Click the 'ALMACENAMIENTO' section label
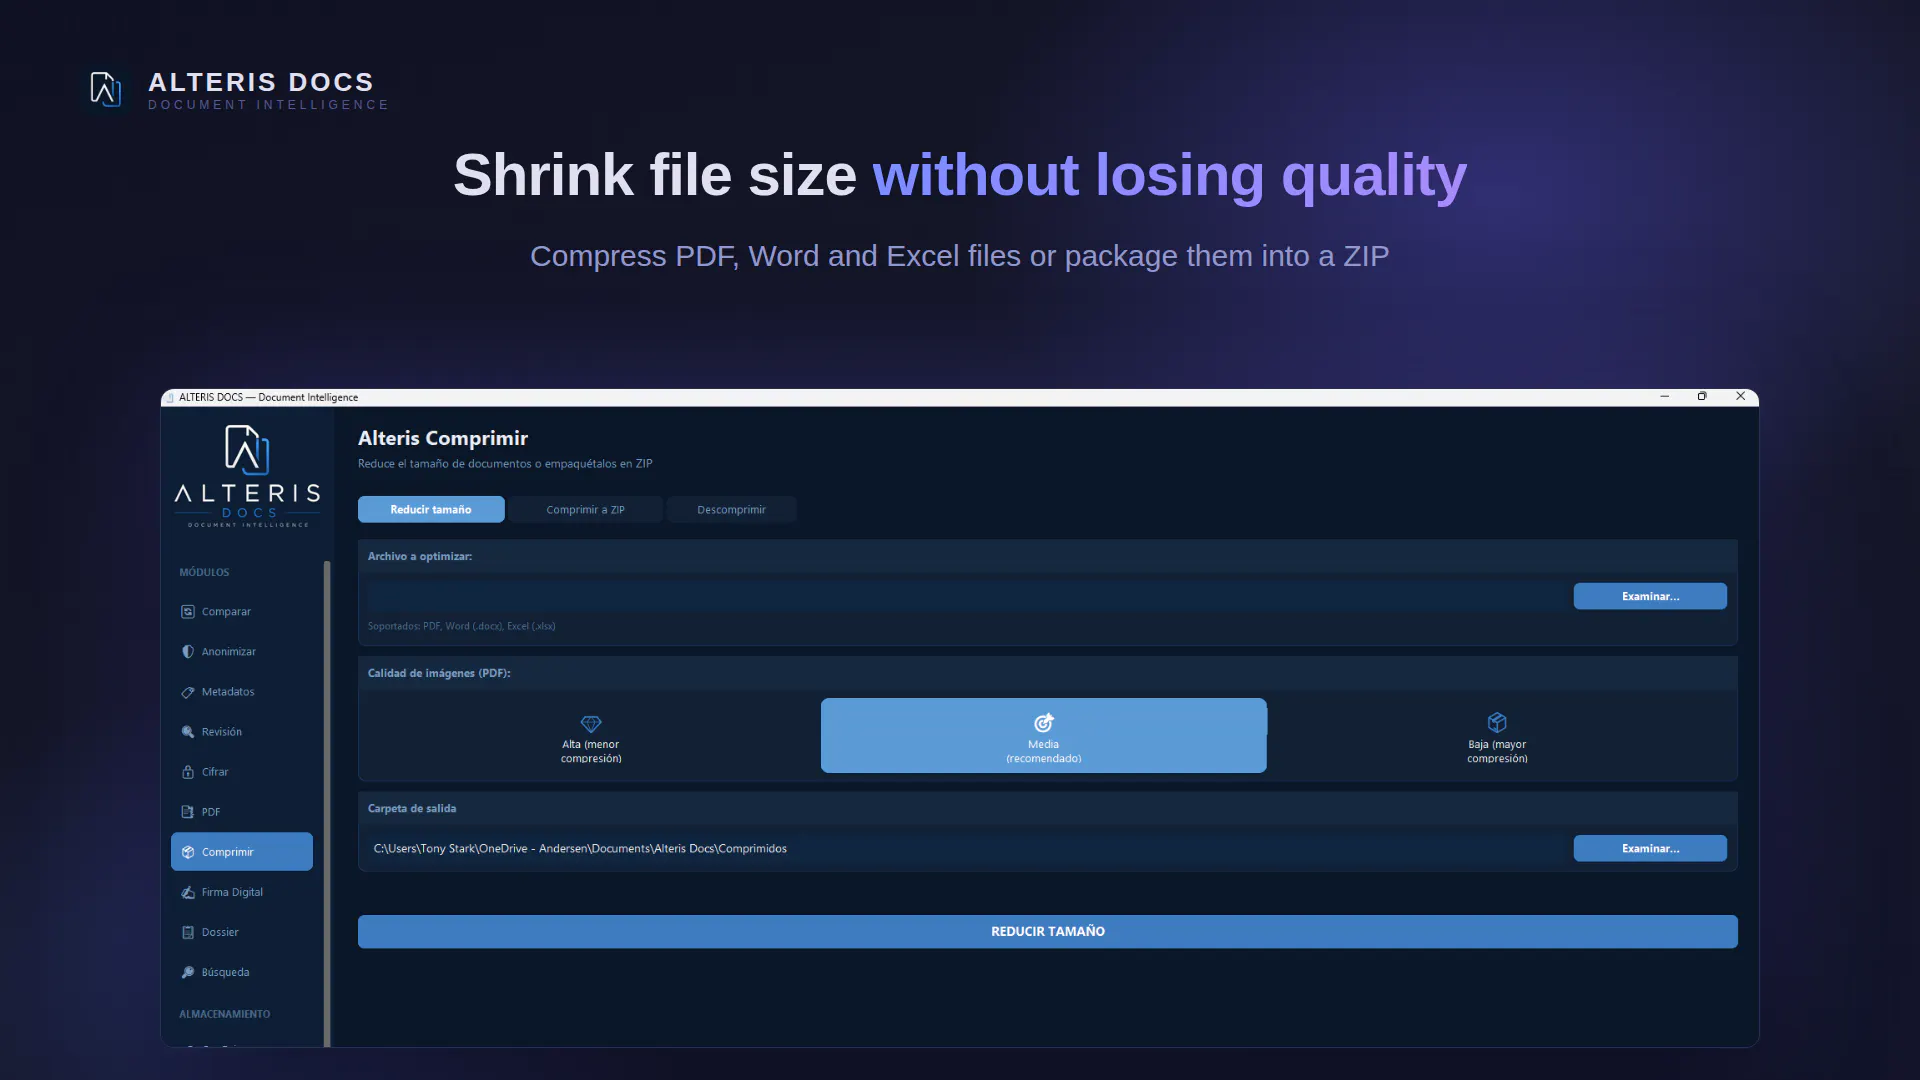The height and width of the screenshot is (1080, 1920). click(x=224, y=1014)
